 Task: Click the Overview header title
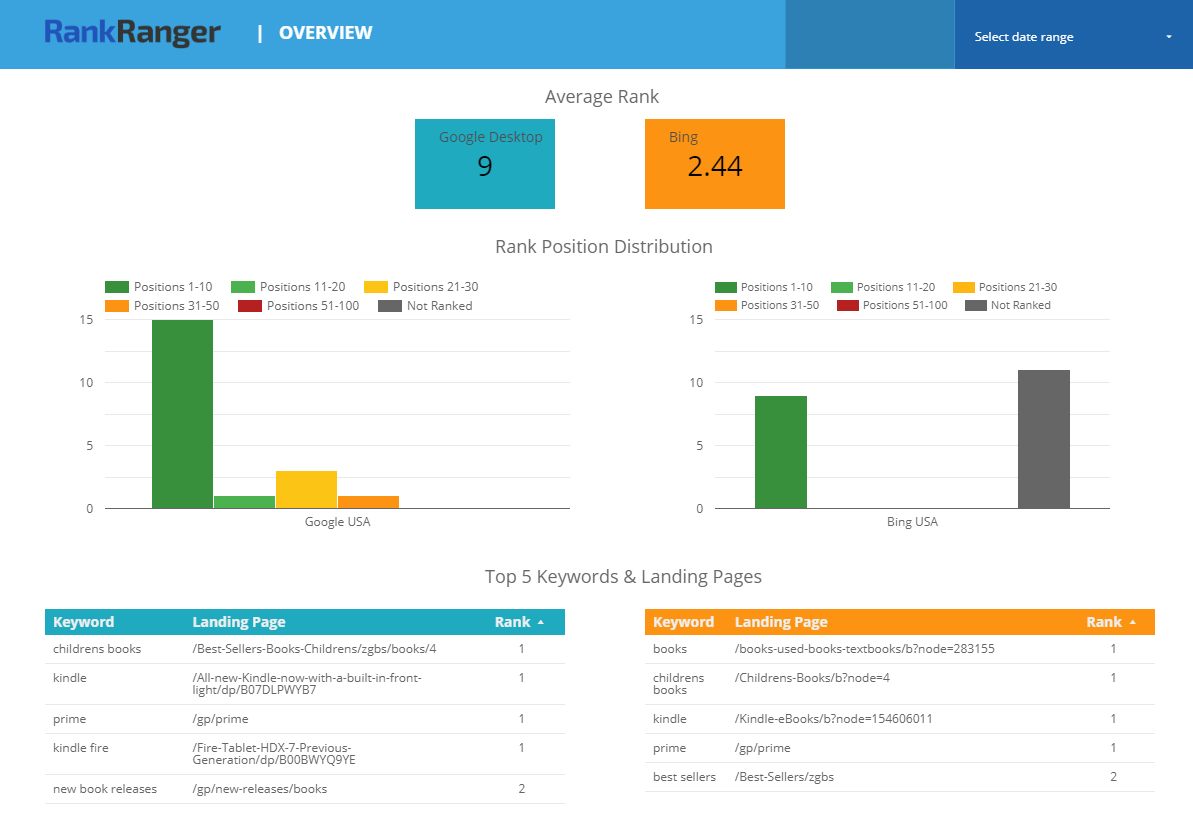point(325,33)
